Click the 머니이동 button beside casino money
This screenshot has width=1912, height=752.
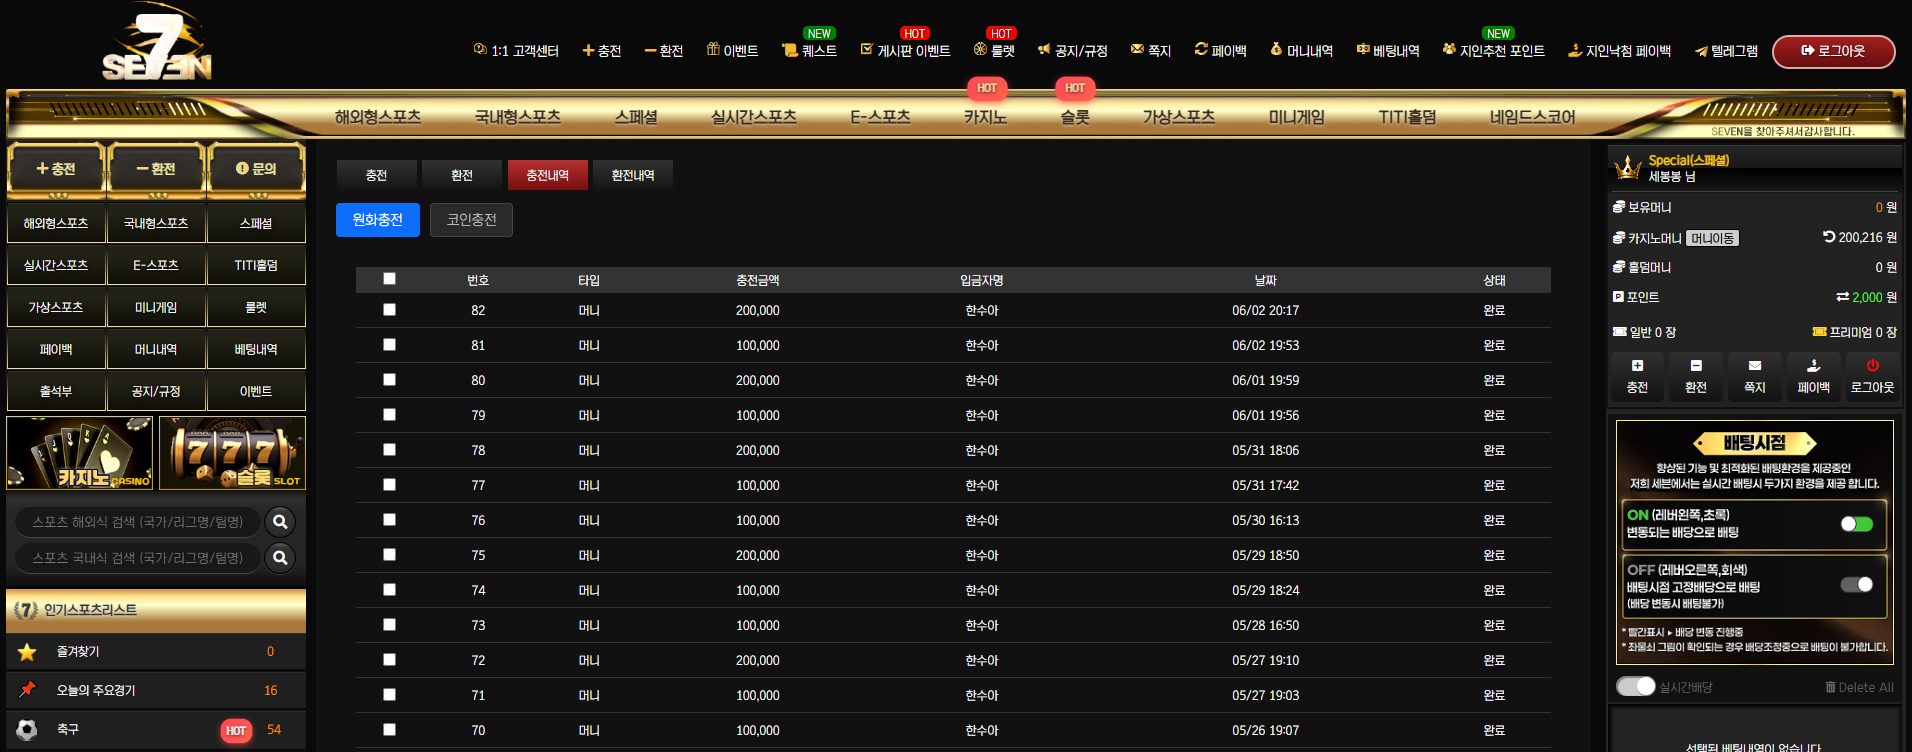tap(1713, 238)
